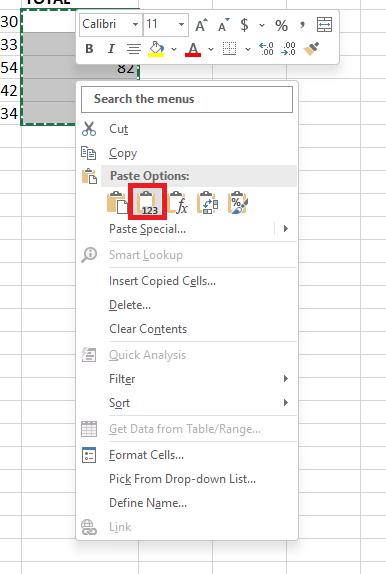Apply red font color
Viewport: 386px width, 574px height.
(x=193, y=49)
